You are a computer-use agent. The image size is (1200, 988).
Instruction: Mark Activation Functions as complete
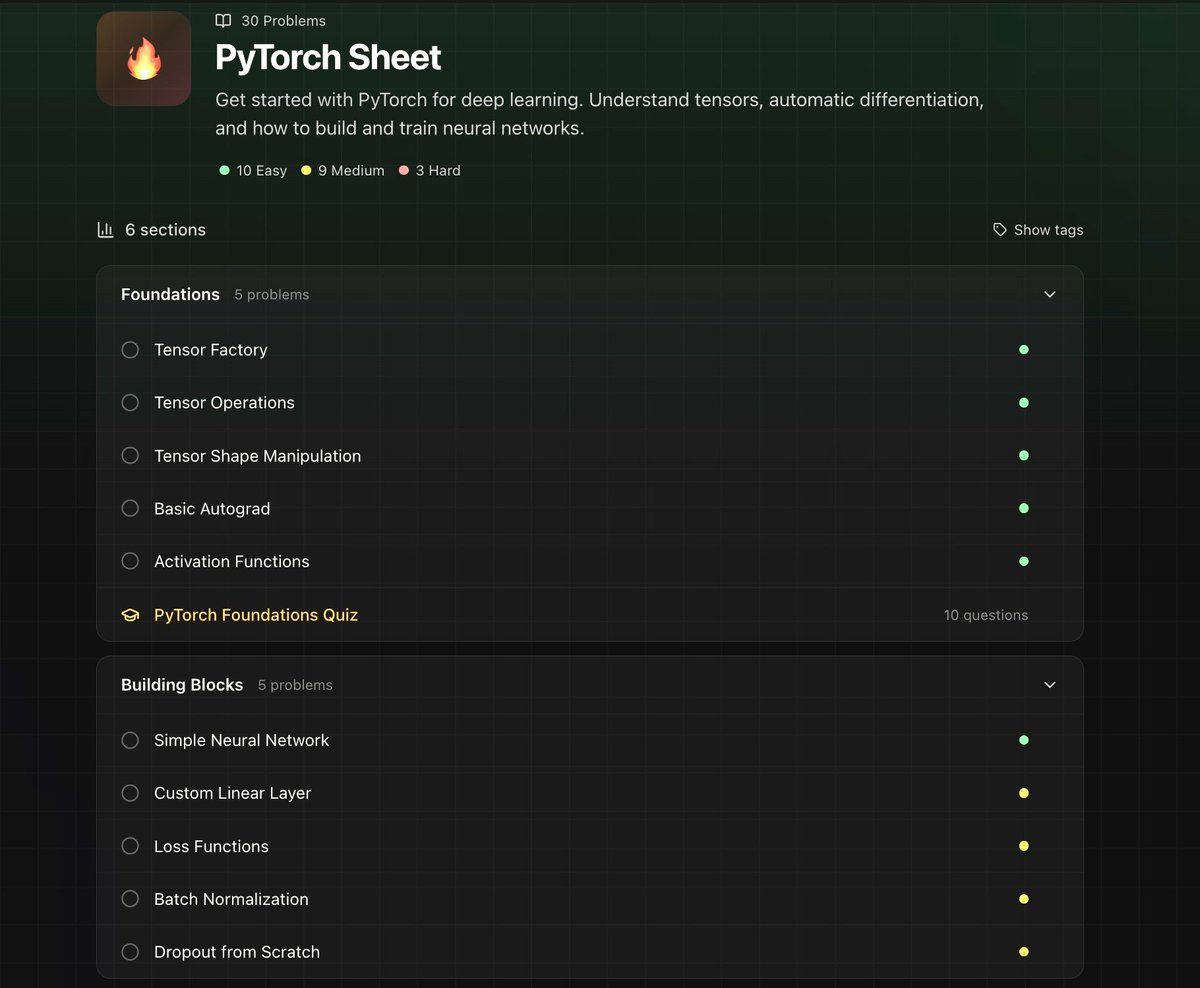(x=130, y=562)
